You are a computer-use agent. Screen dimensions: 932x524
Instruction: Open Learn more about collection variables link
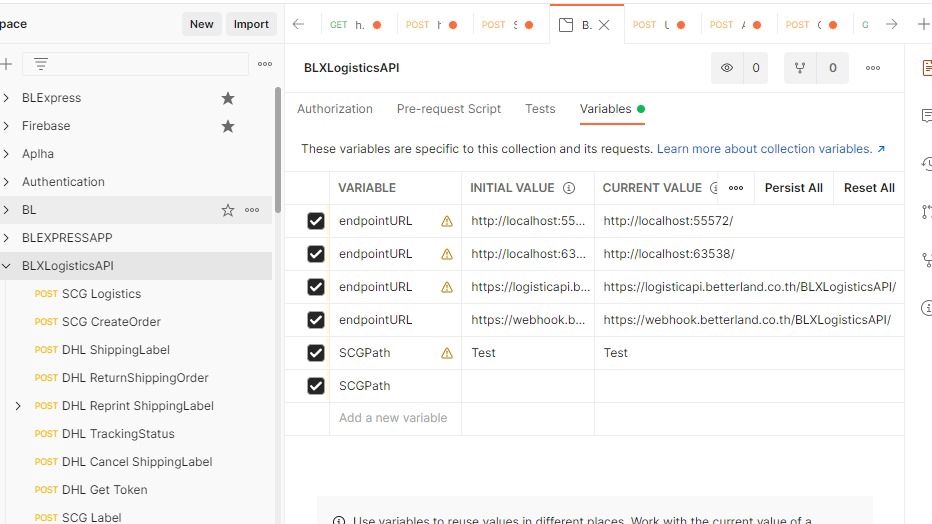click(770, 149)
